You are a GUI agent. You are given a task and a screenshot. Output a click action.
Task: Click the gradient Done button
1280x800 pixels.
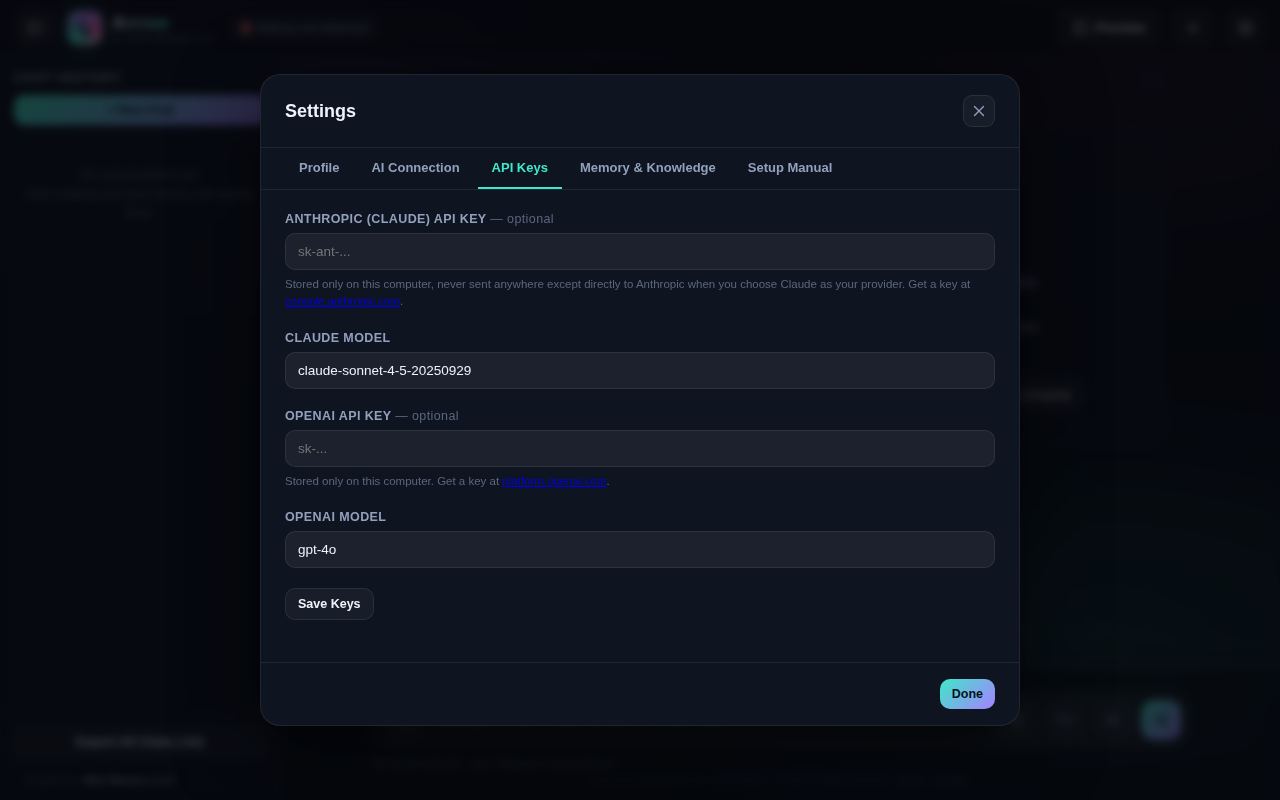pyautogui.click(x=967, y=694)
